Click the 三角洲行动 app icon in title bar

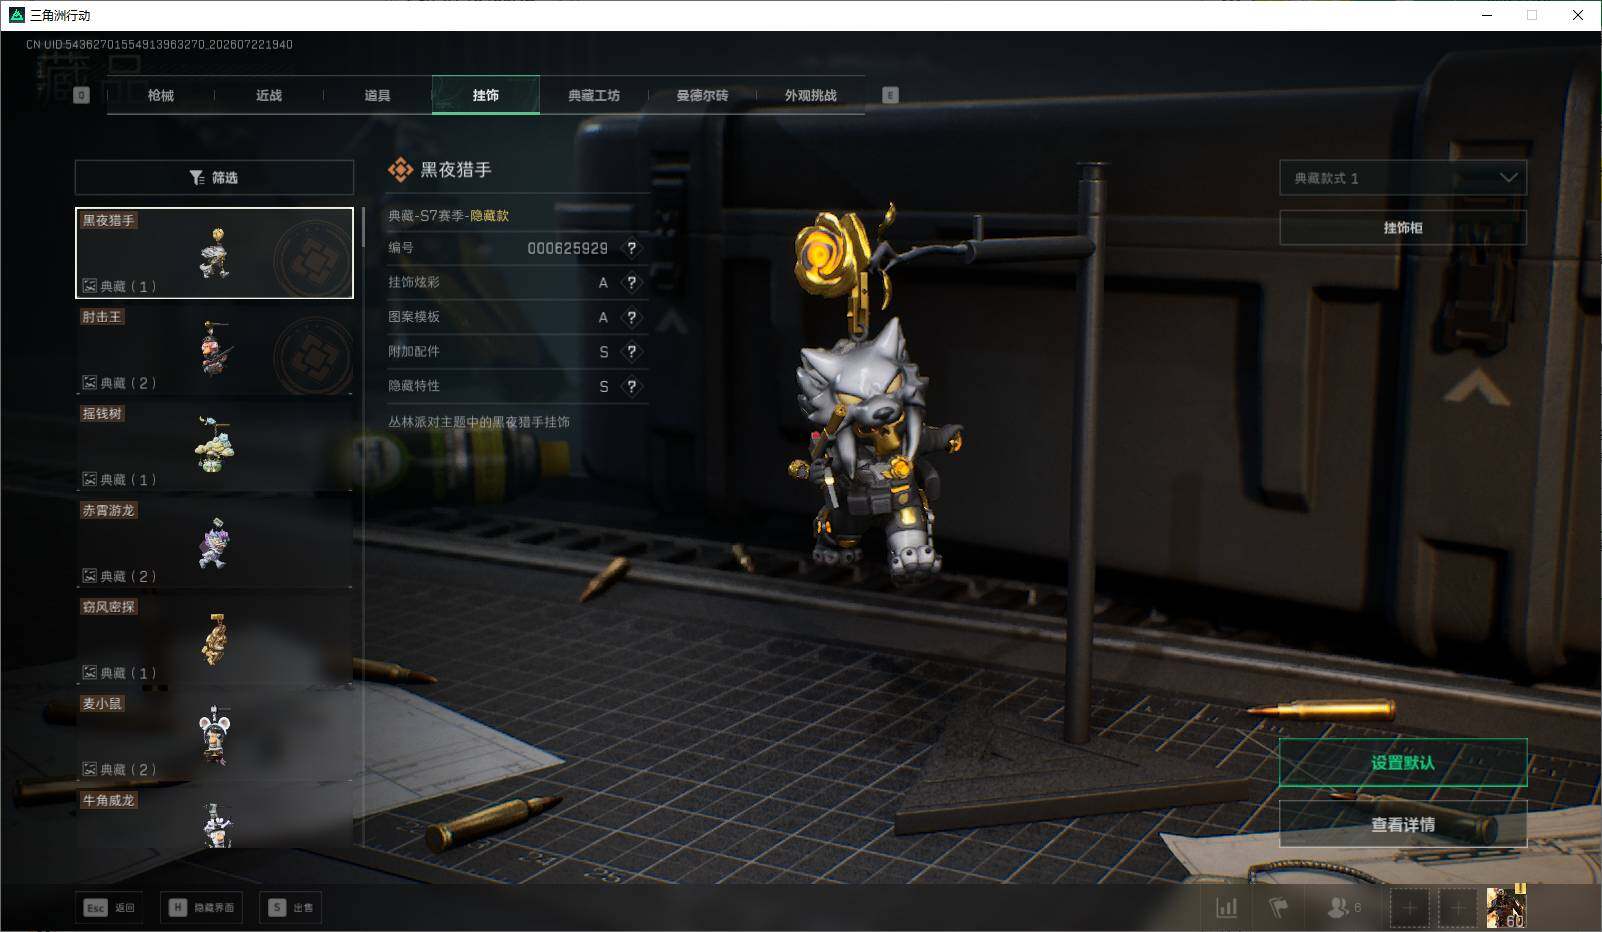(x=16, y=15)
